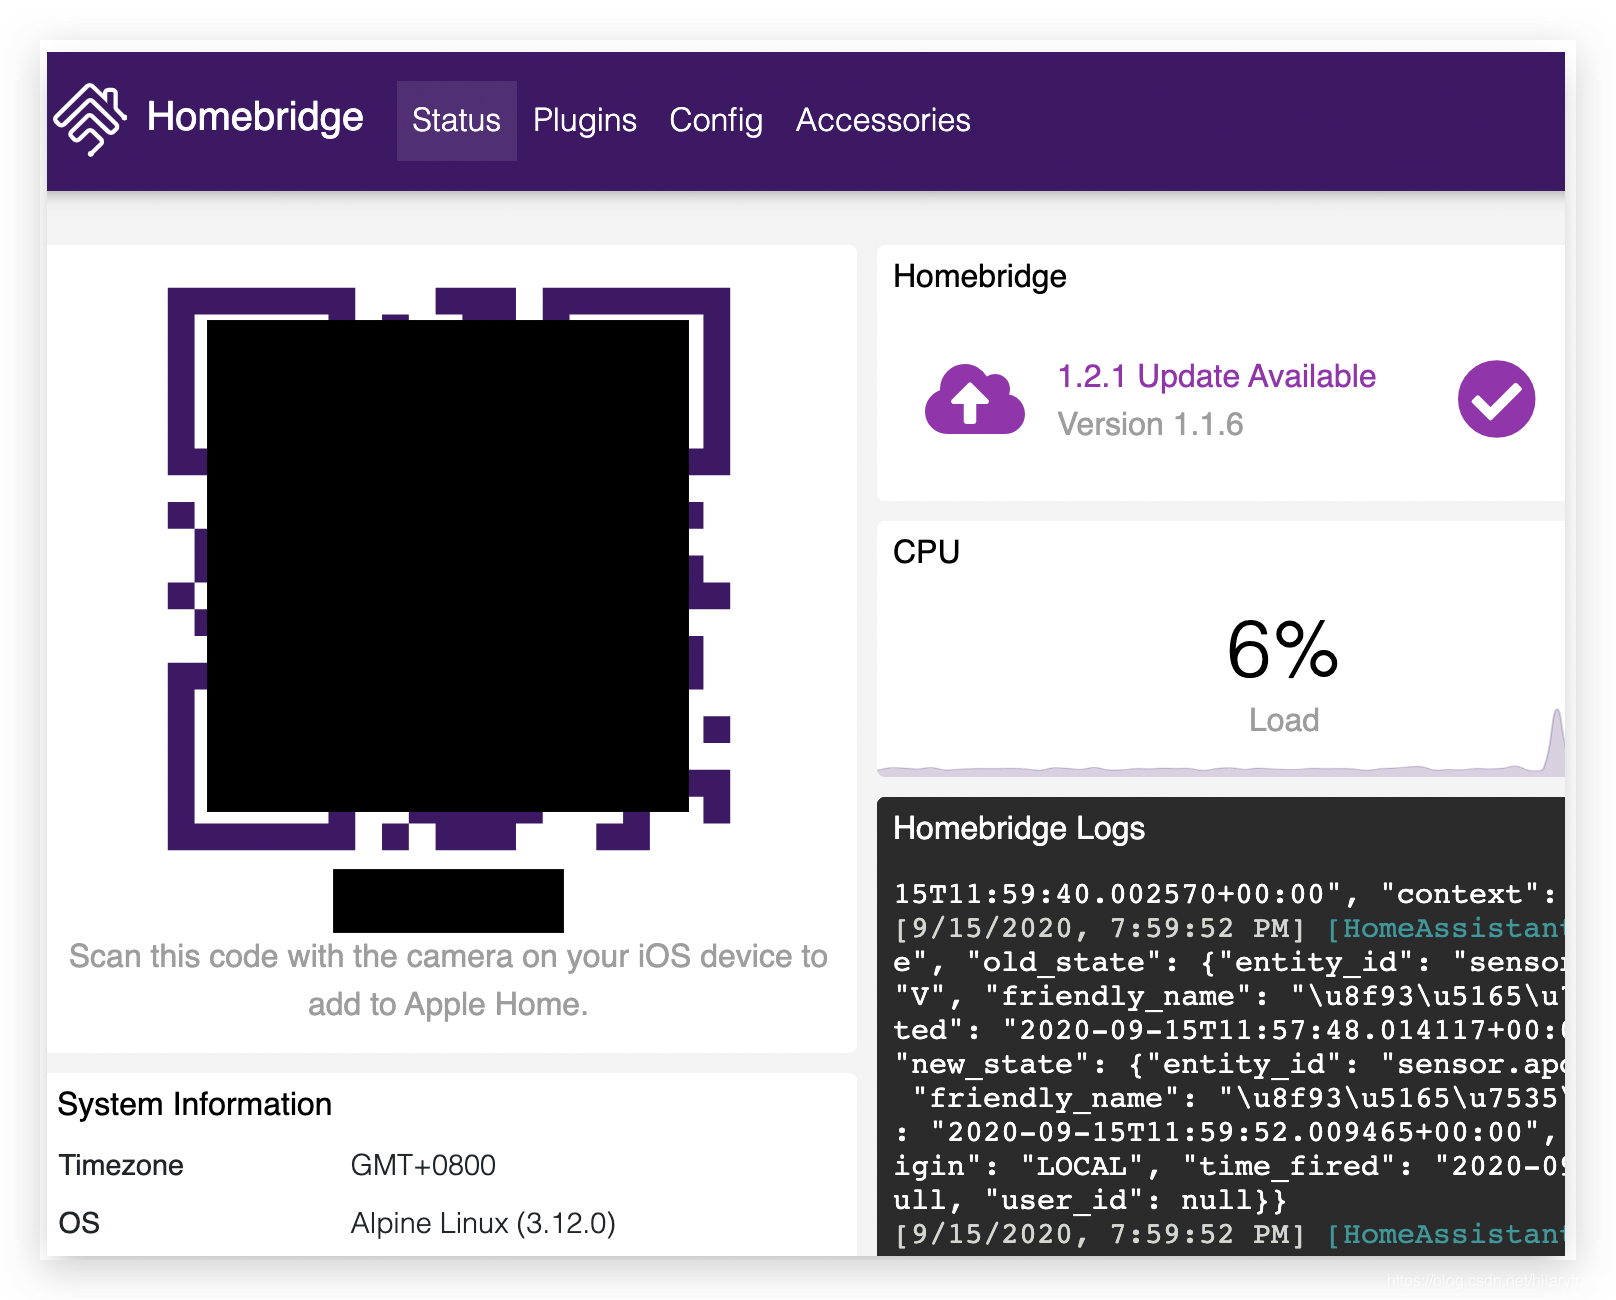Select the Alpine Linux (3.12.0) value
The height and width of the screenshot is (1300, 1616).
pos(483,1223)
